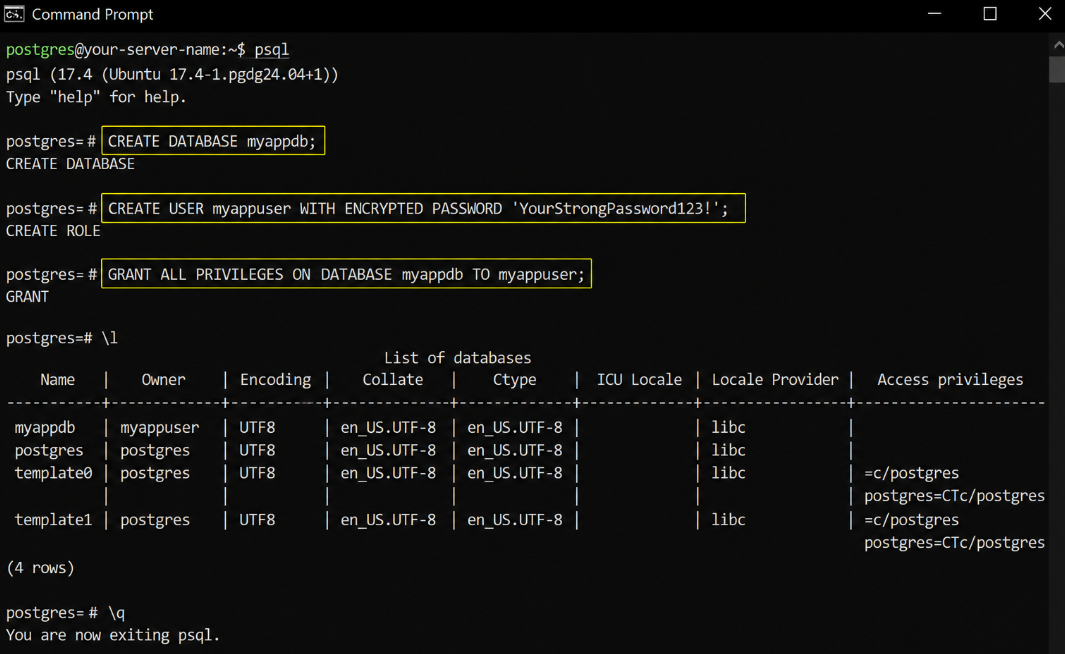Click the 'Name' column header
Image resolution: width=1065 pixels, height=654 pixels.
[58, 380]
